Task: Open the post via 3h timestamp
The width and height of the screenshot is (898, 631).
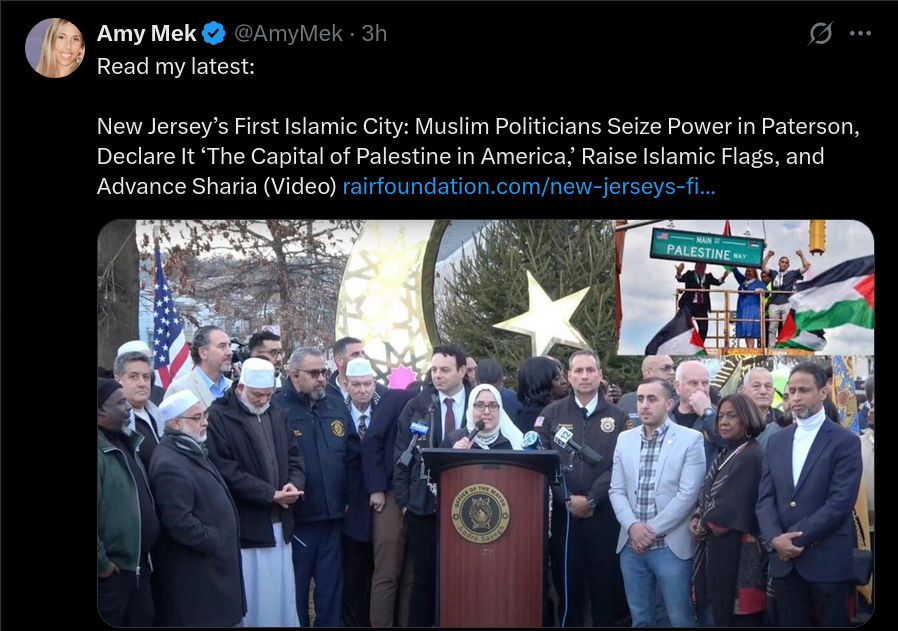Action: pos(375,33)
